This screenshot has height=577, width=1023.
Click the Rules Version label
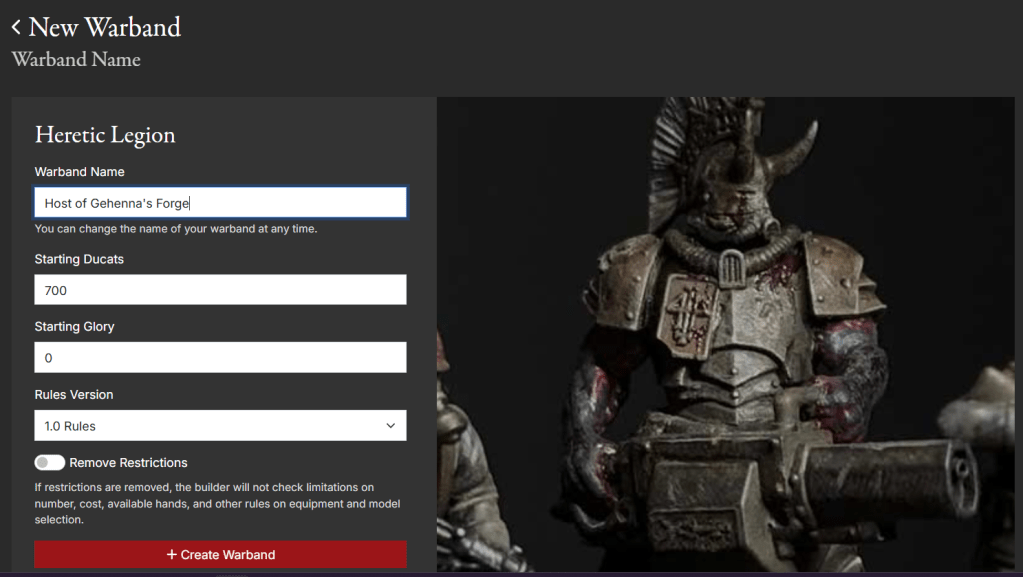(x=74, y=395)
